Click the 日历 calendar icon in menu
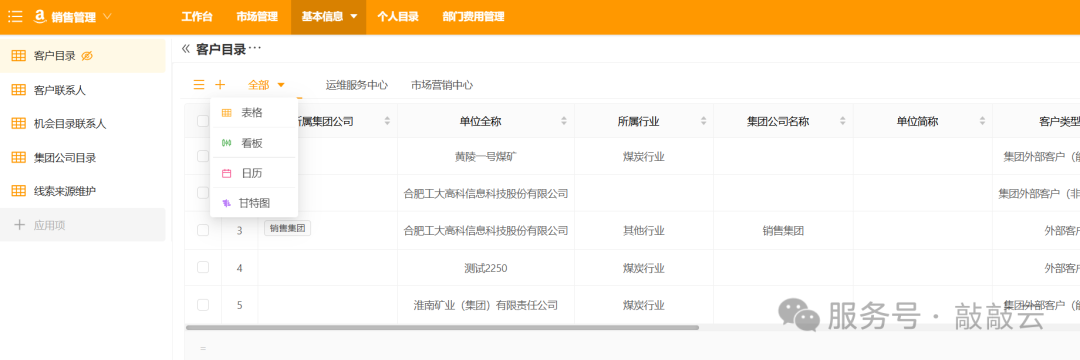This screenshot has width=1080, height=360. point(227,173)
